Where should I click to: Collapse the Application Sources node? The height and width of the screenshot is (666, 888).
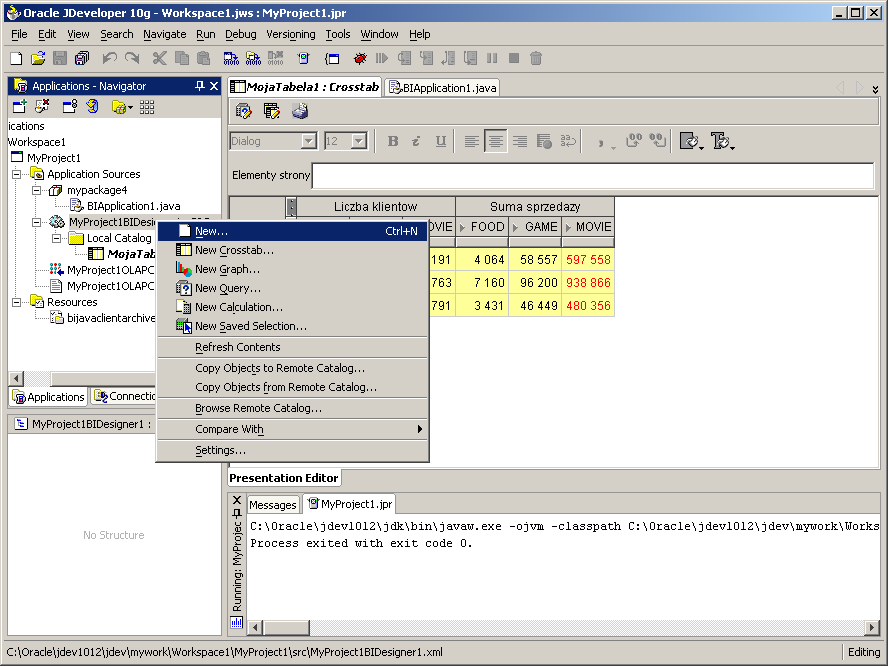16,174
